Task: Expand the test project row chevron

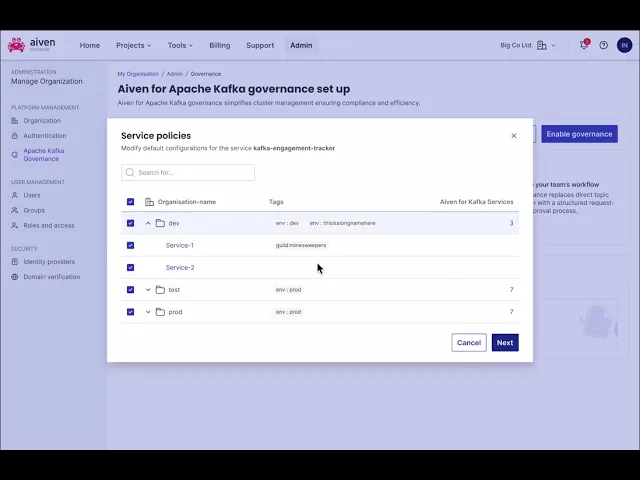Action: tap(148, 290)
